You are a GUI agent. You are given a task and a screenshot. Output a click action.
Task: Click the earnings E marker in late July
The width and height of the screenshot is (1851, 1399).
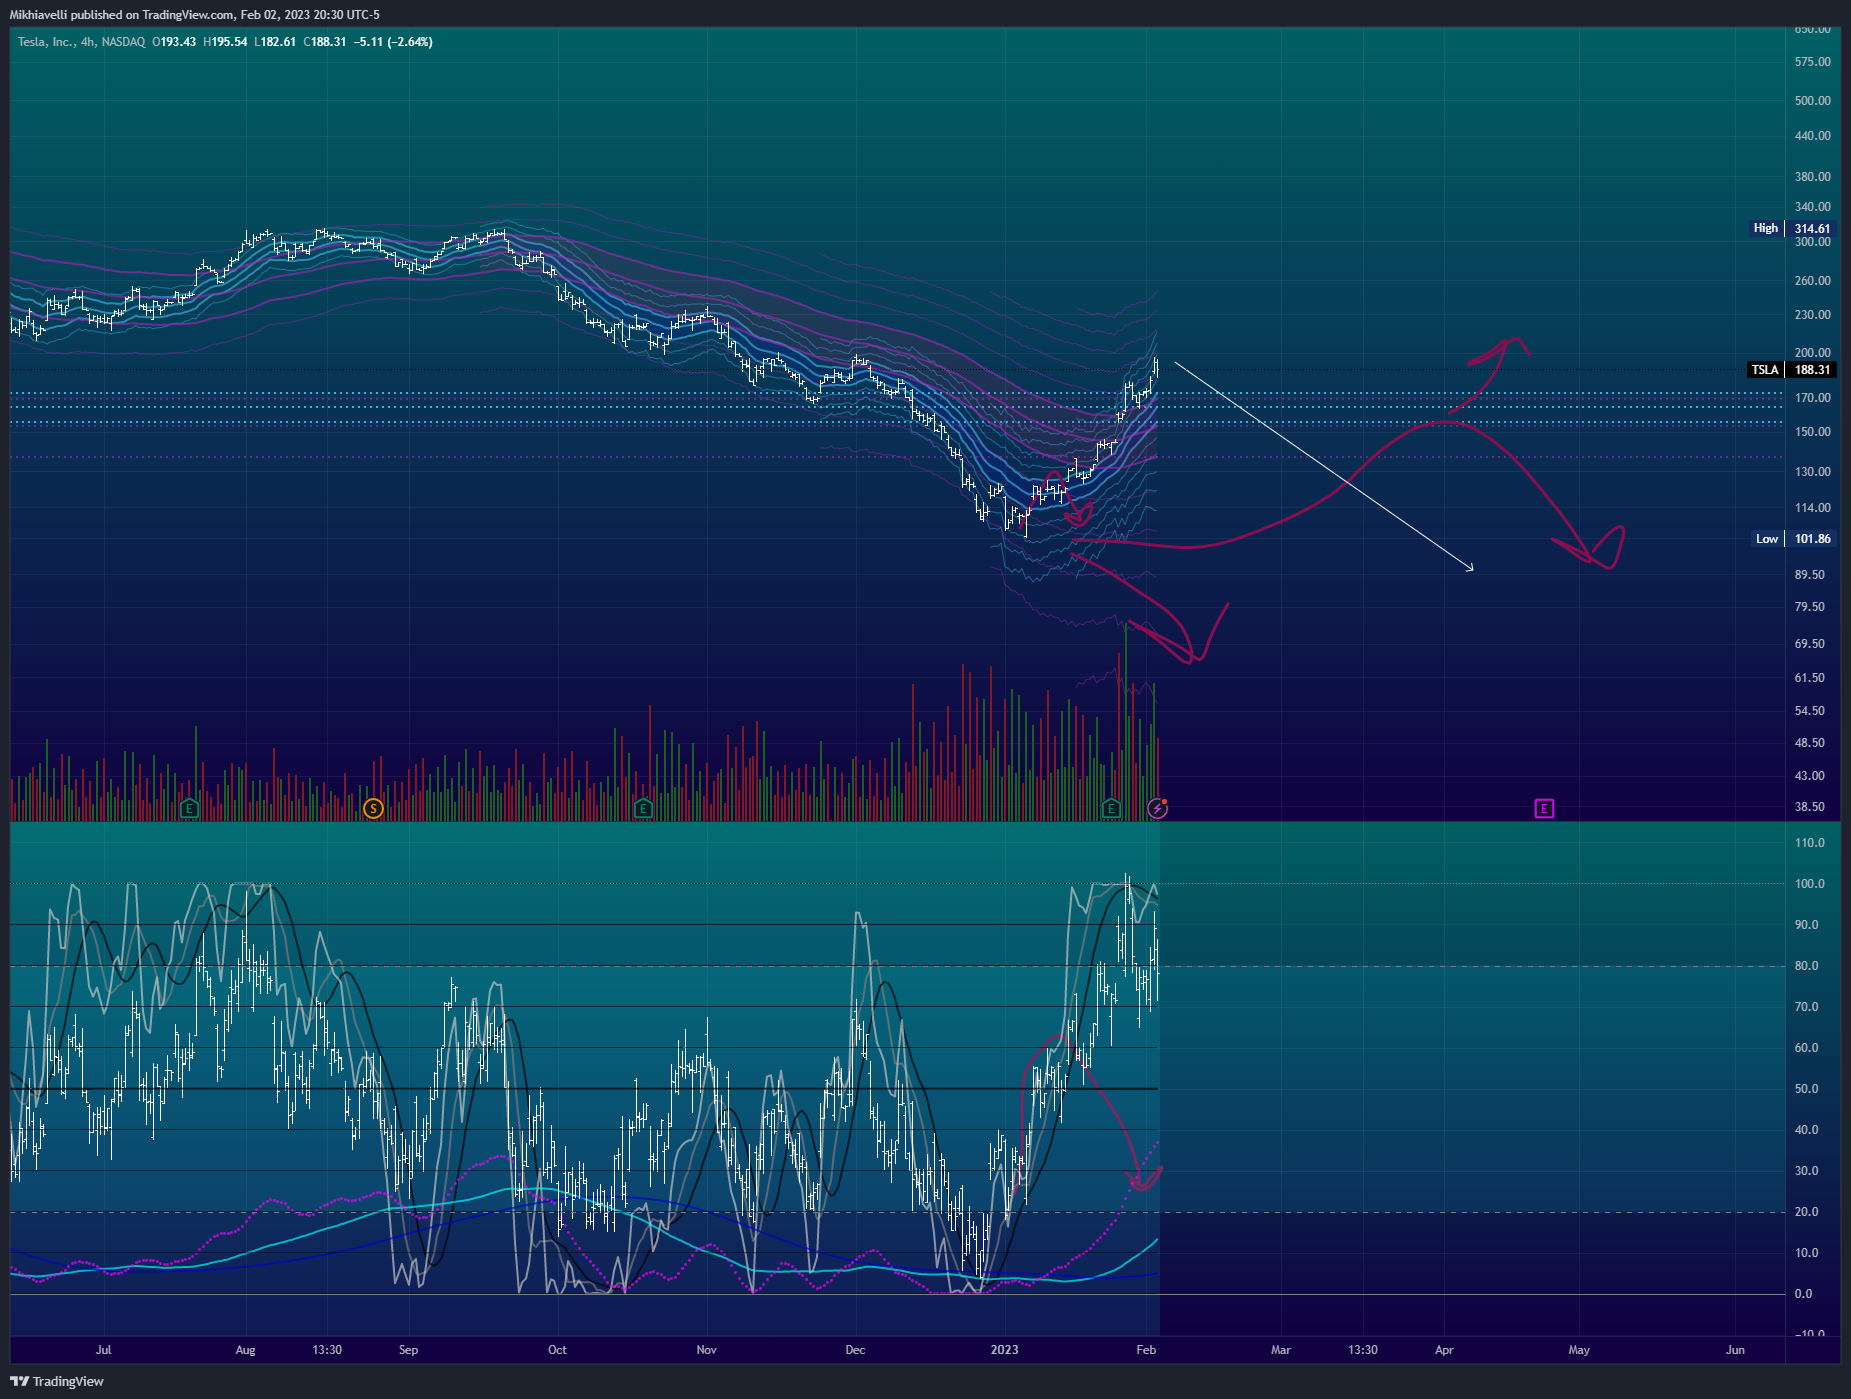[189, 808]
